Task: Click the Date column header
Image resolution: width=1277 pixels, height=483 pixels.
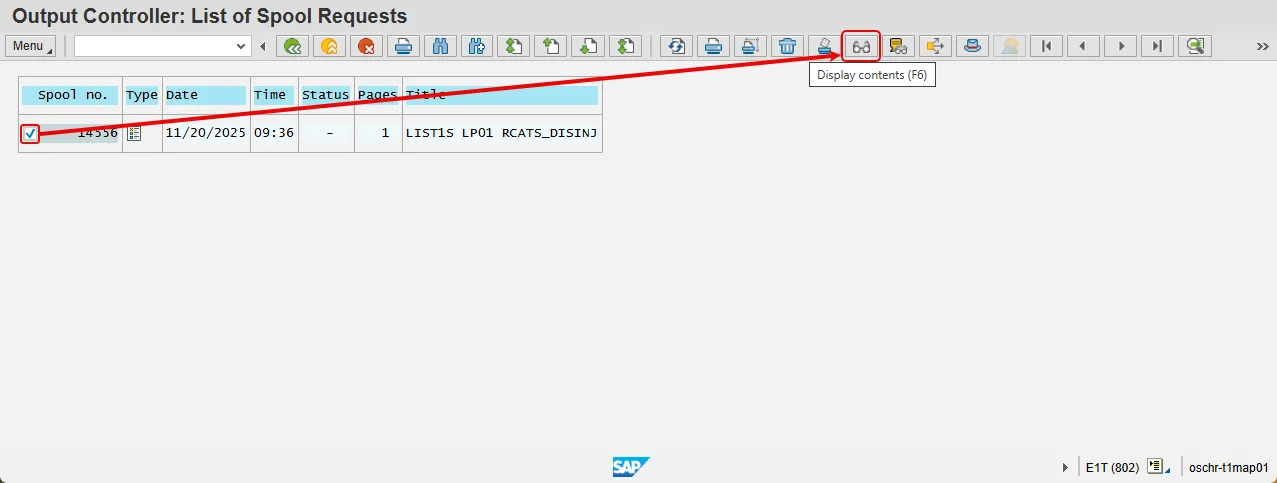Action: (206, 95)
